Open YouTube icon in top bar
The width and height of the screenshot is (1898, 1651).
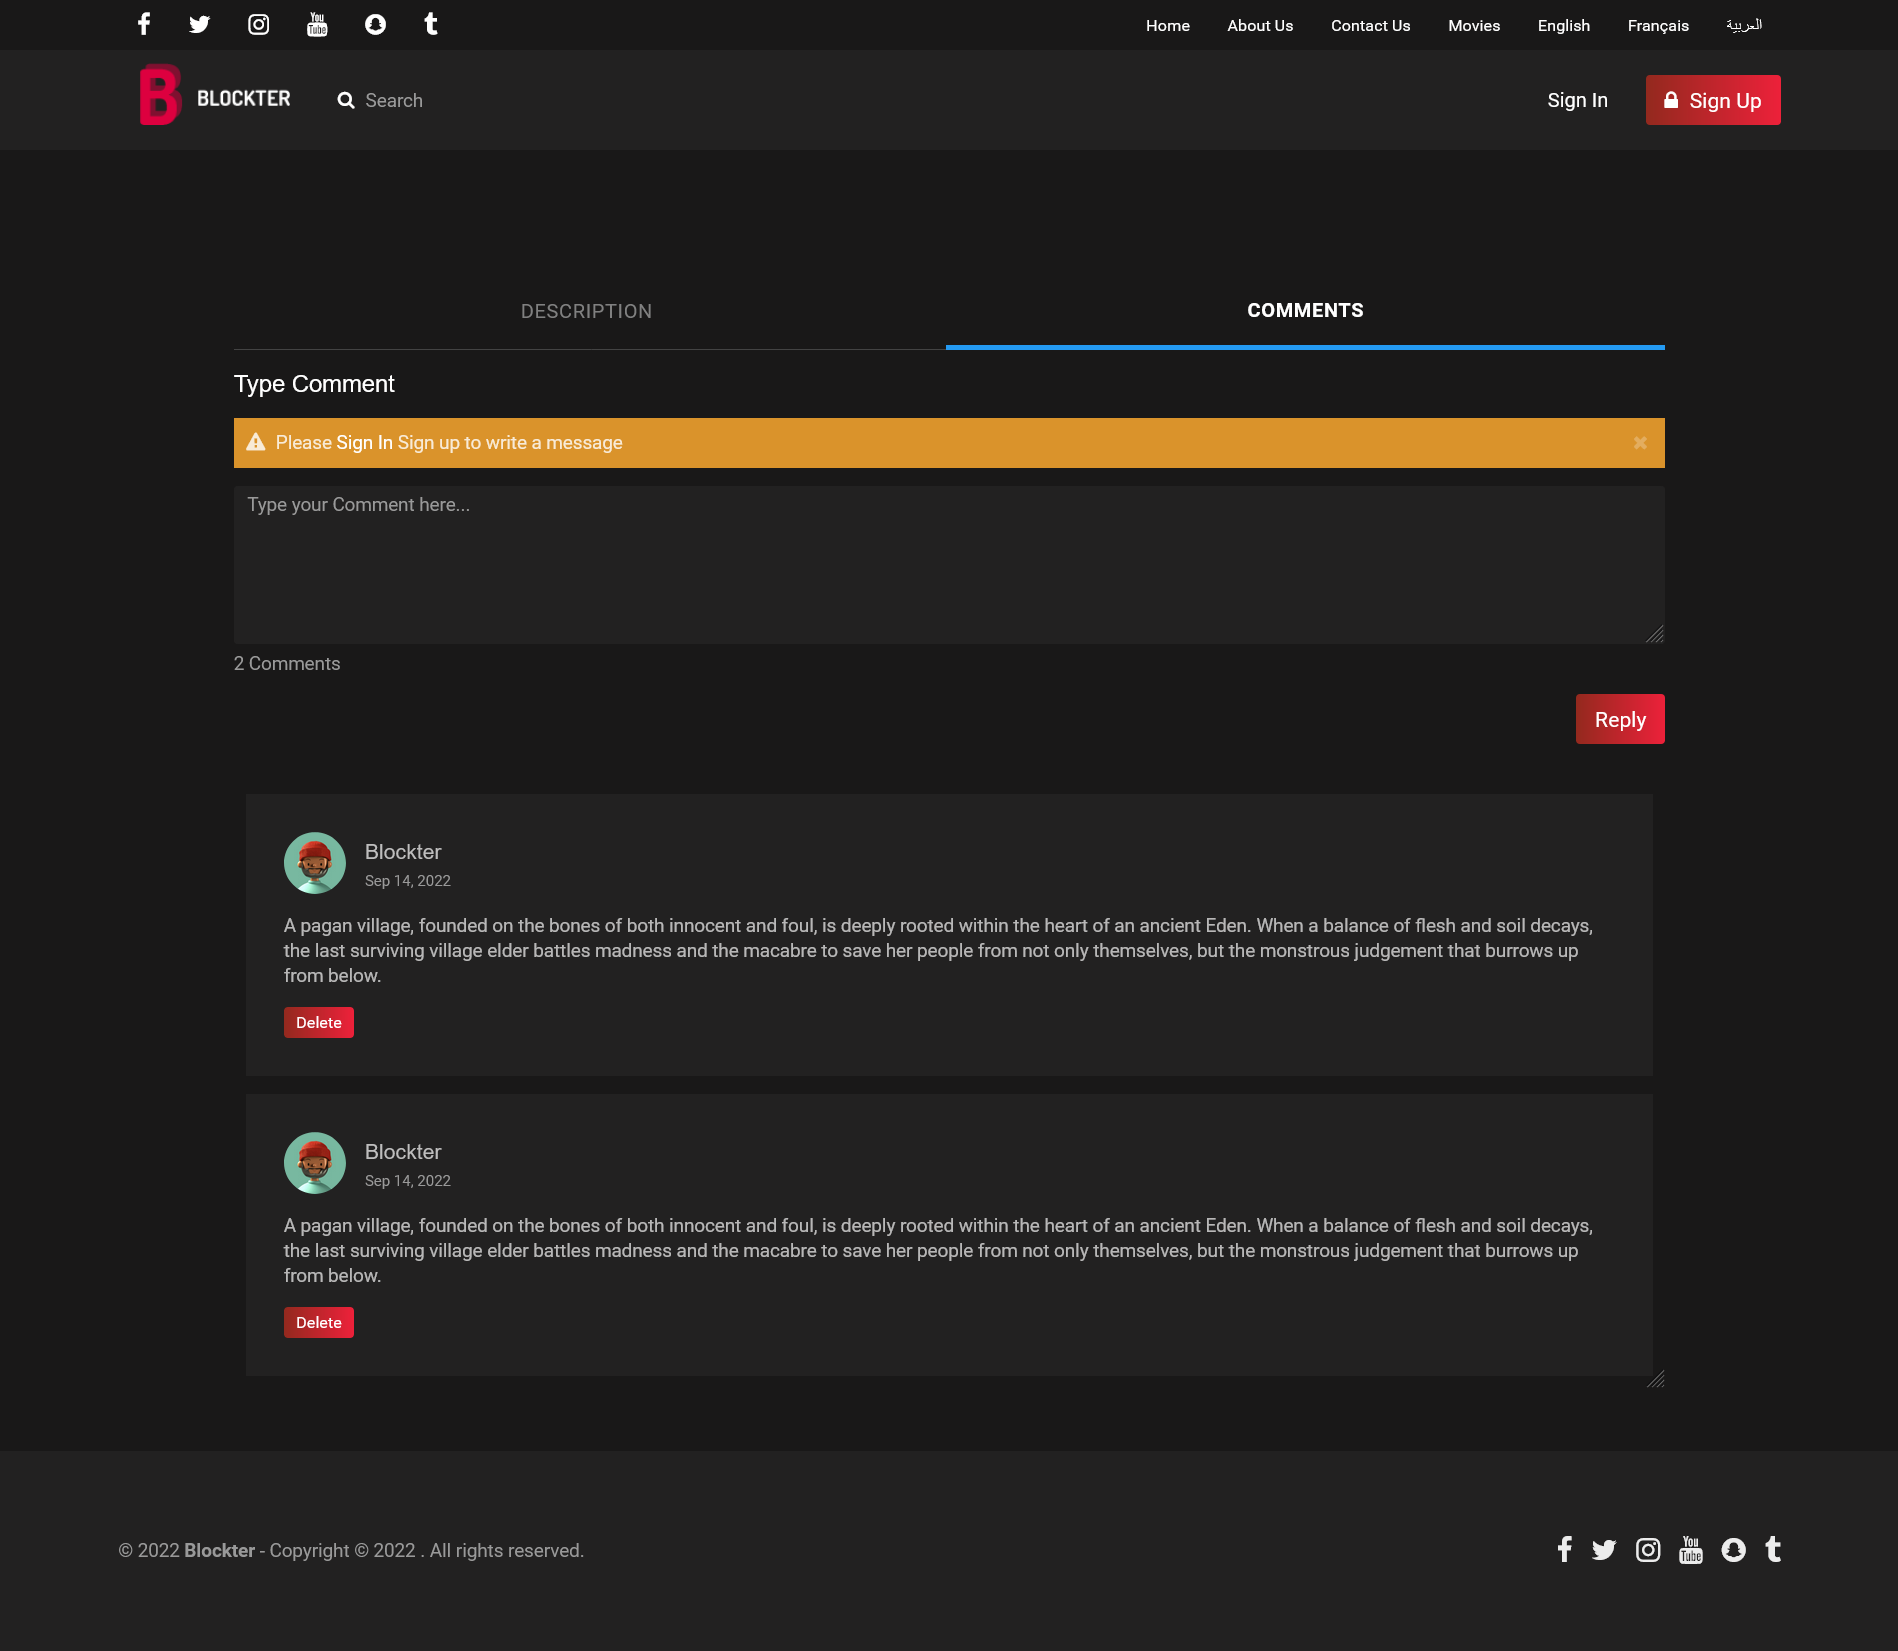pos(317,24)
